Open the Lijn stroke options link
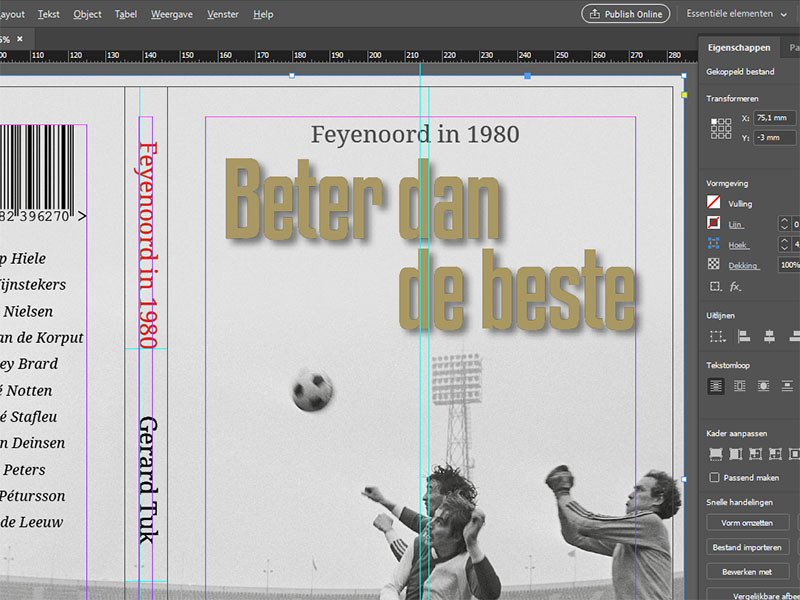This screenshot has height=600, width=800. coord(735,224)
